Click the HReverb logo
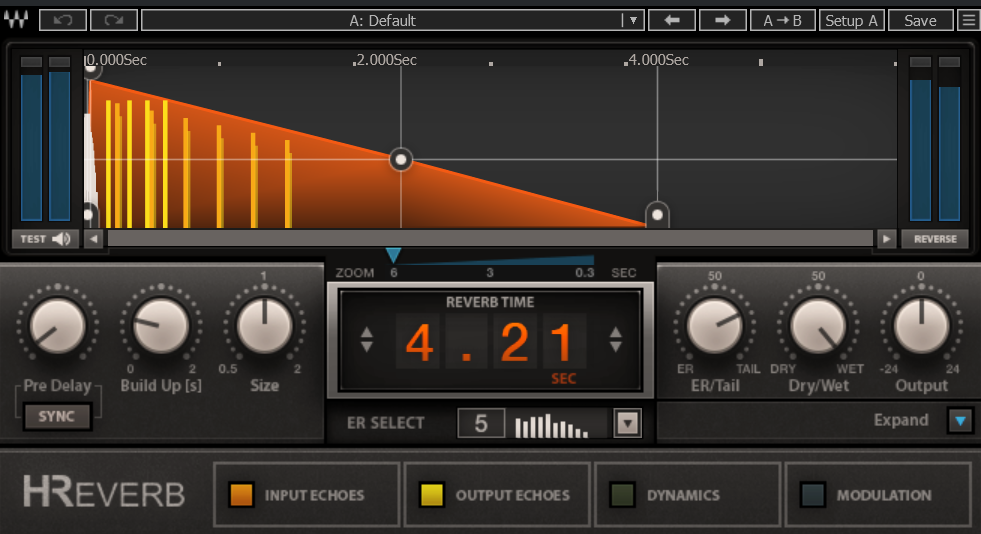The width and height of the screenshot is (981, 534). coord(104,492)
